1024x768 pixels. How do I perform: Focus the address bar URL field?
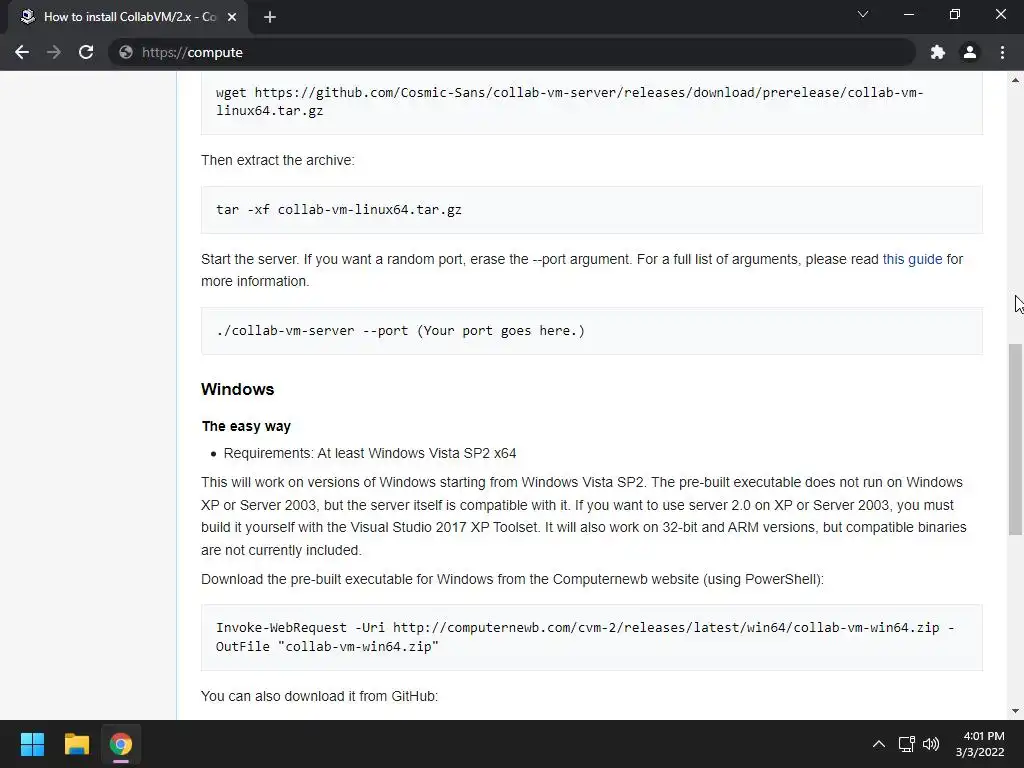click(x=512, y=52)
